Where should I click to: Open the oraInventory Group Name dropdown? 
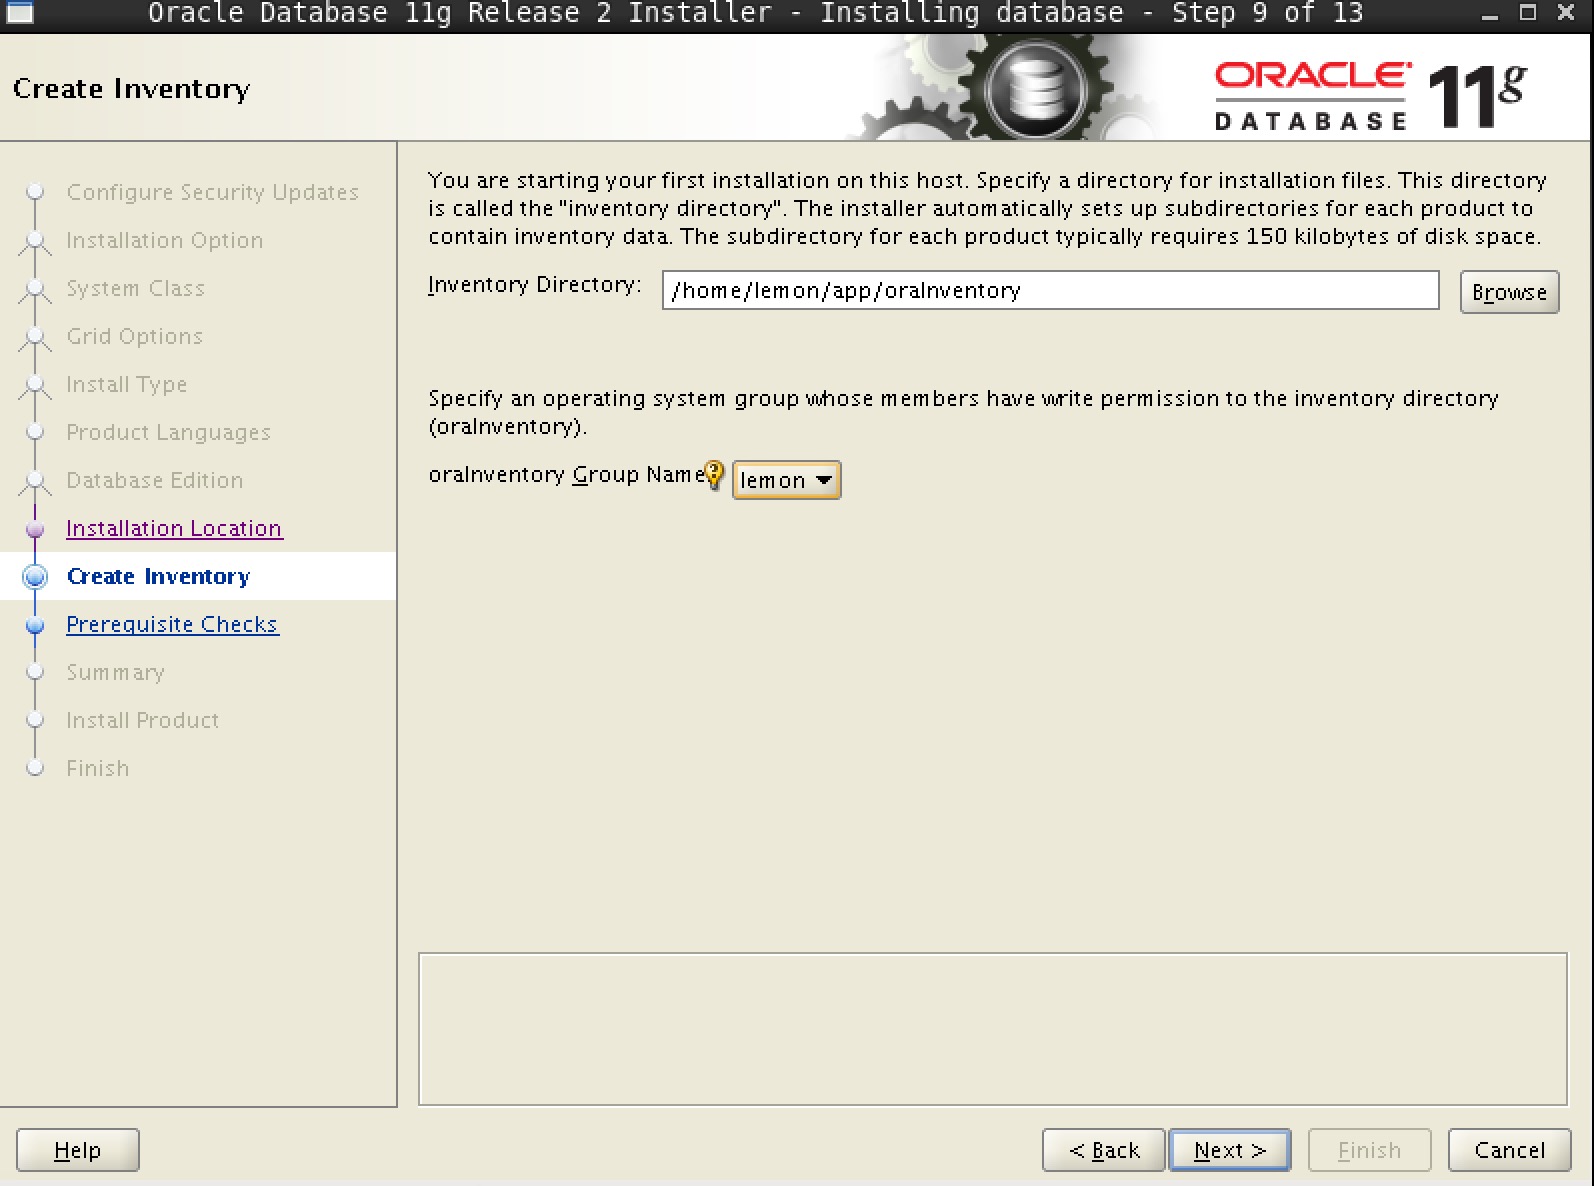click(787, 480)
